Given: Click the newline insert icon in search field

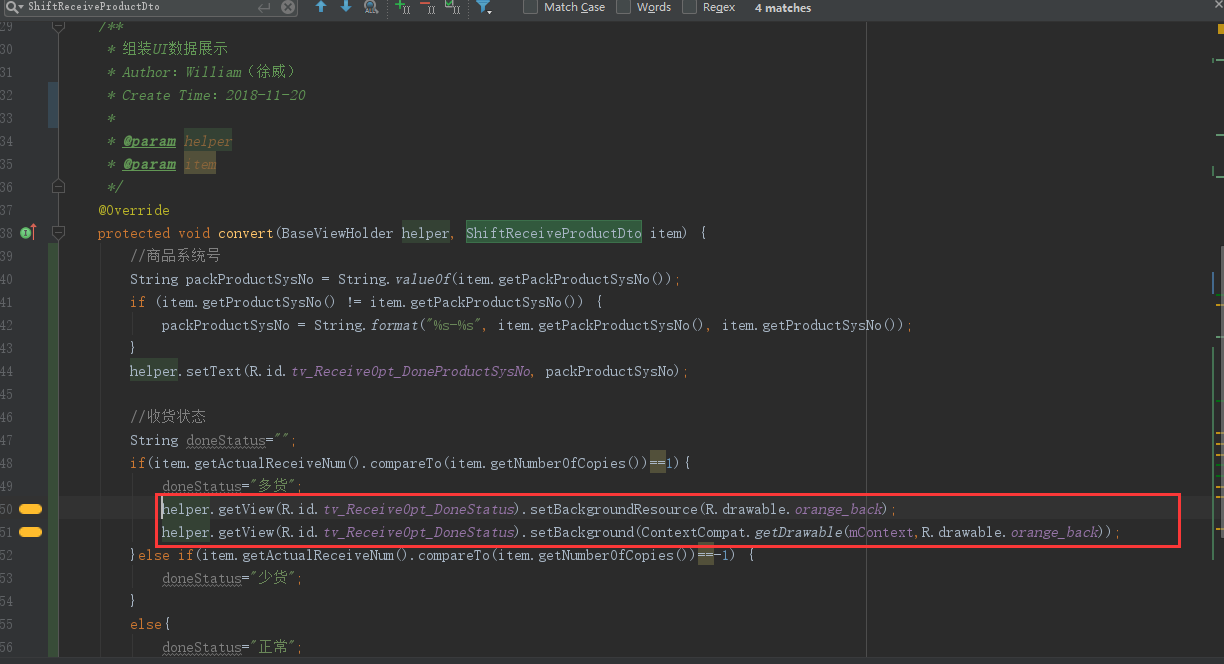Looking at the screenshot, I should pos(262,8).
